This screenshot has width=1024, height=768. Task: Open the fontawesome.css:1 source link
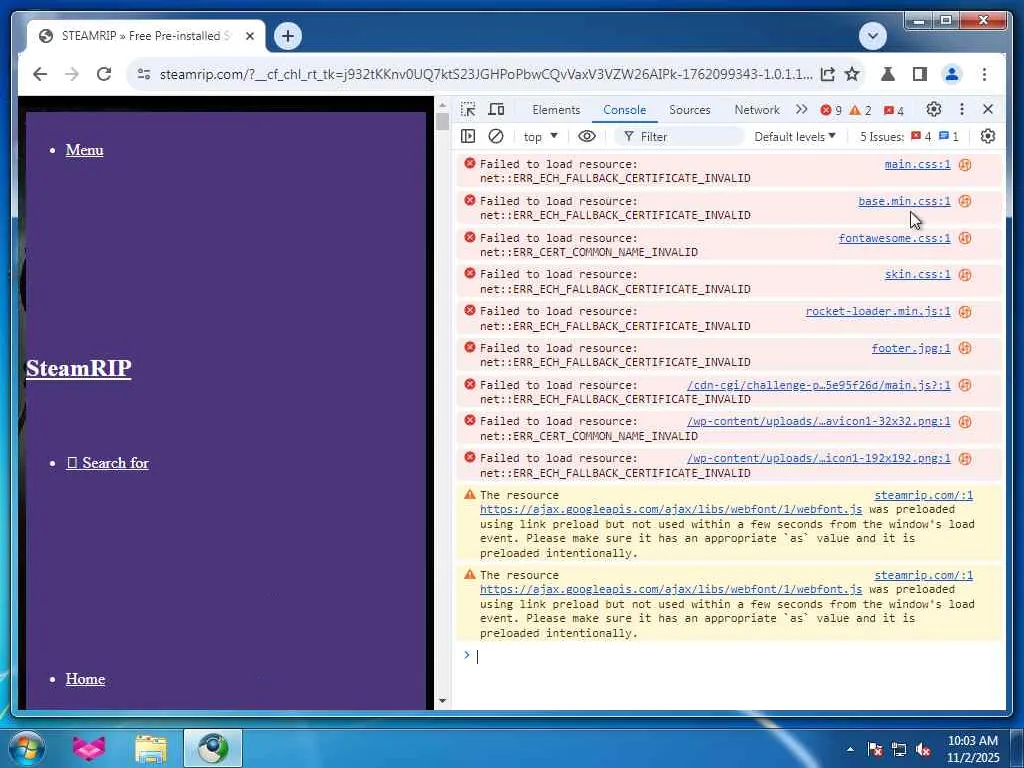(x=895, y=238)
